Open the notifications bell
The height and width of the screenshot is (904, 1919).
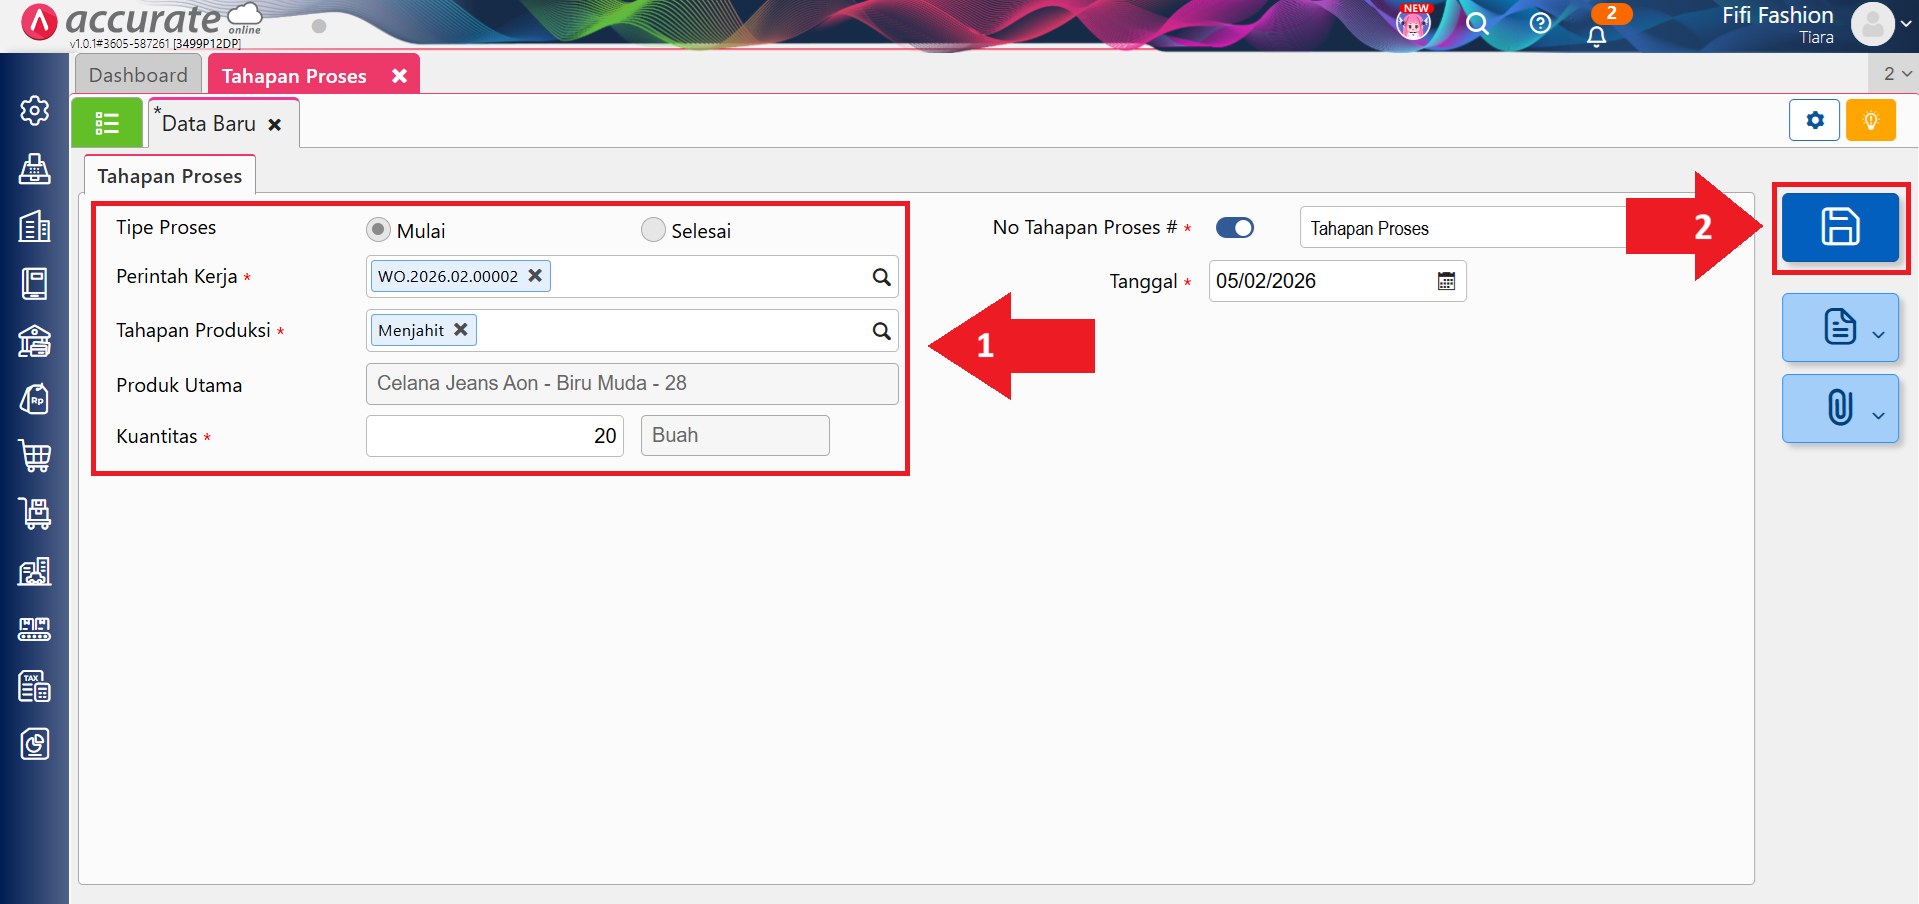[1597, 36]
